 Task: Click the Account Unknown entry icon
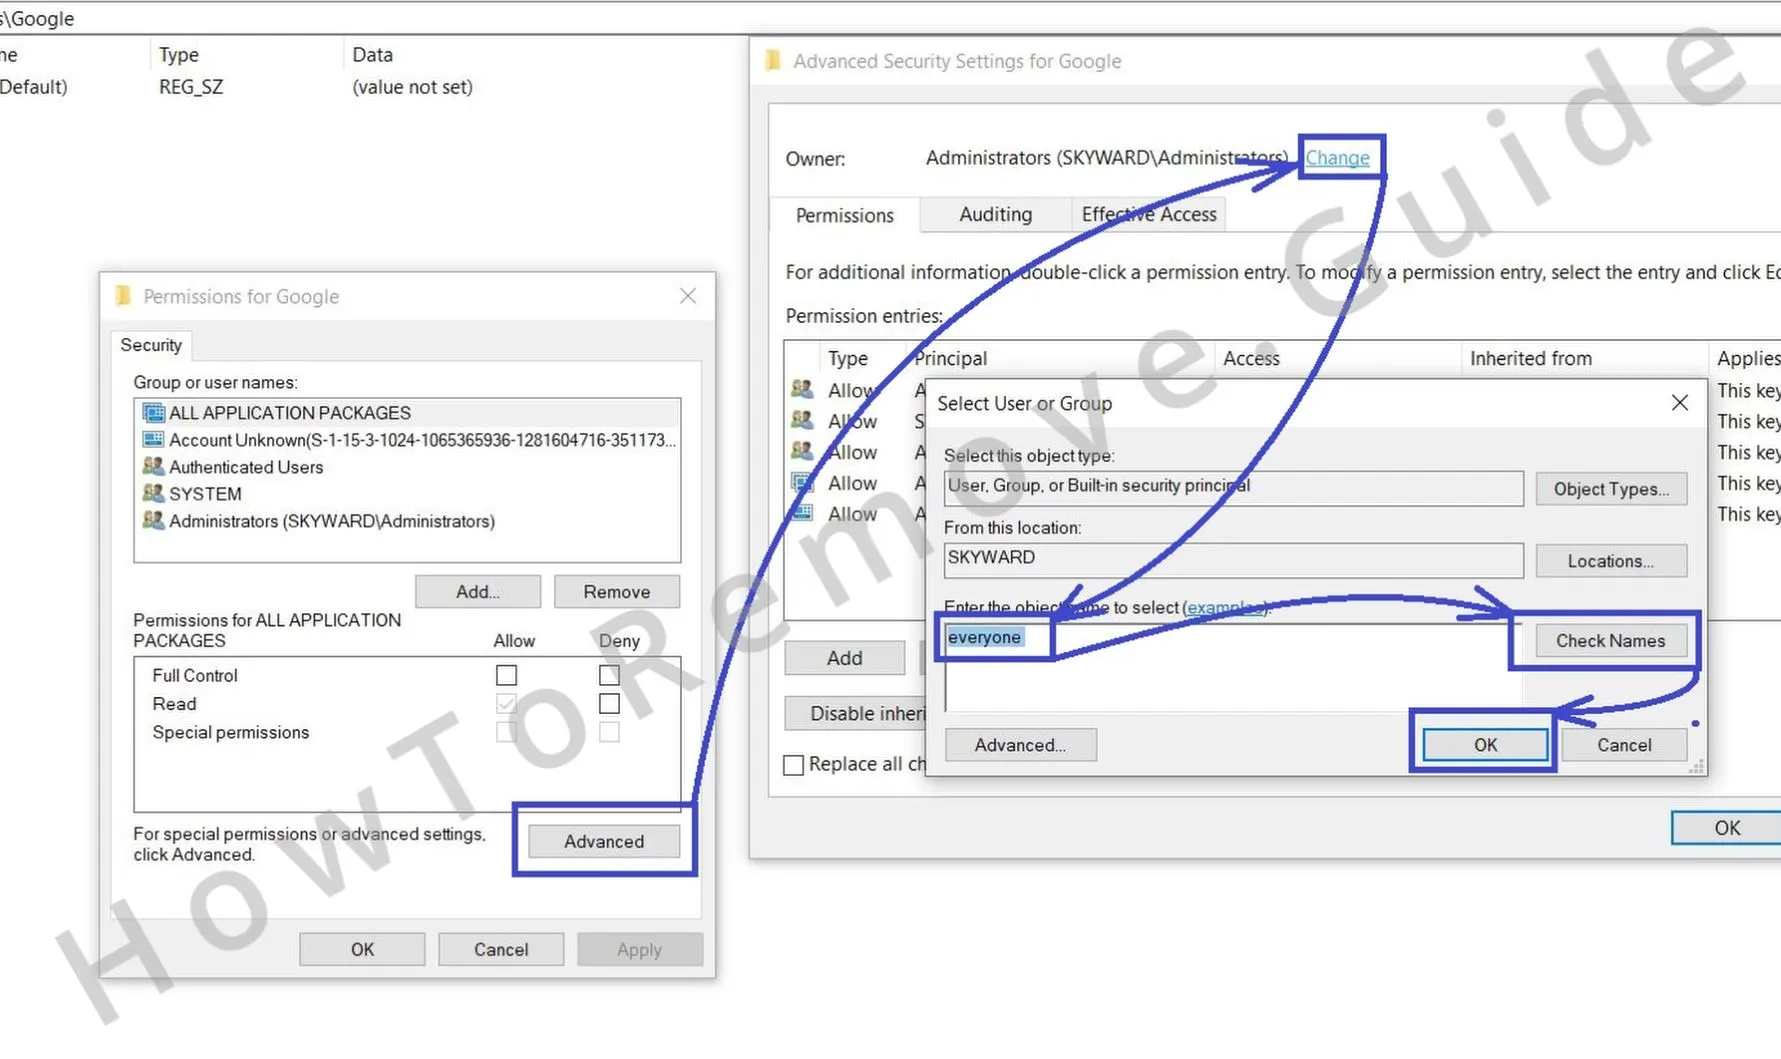point(153,440)
